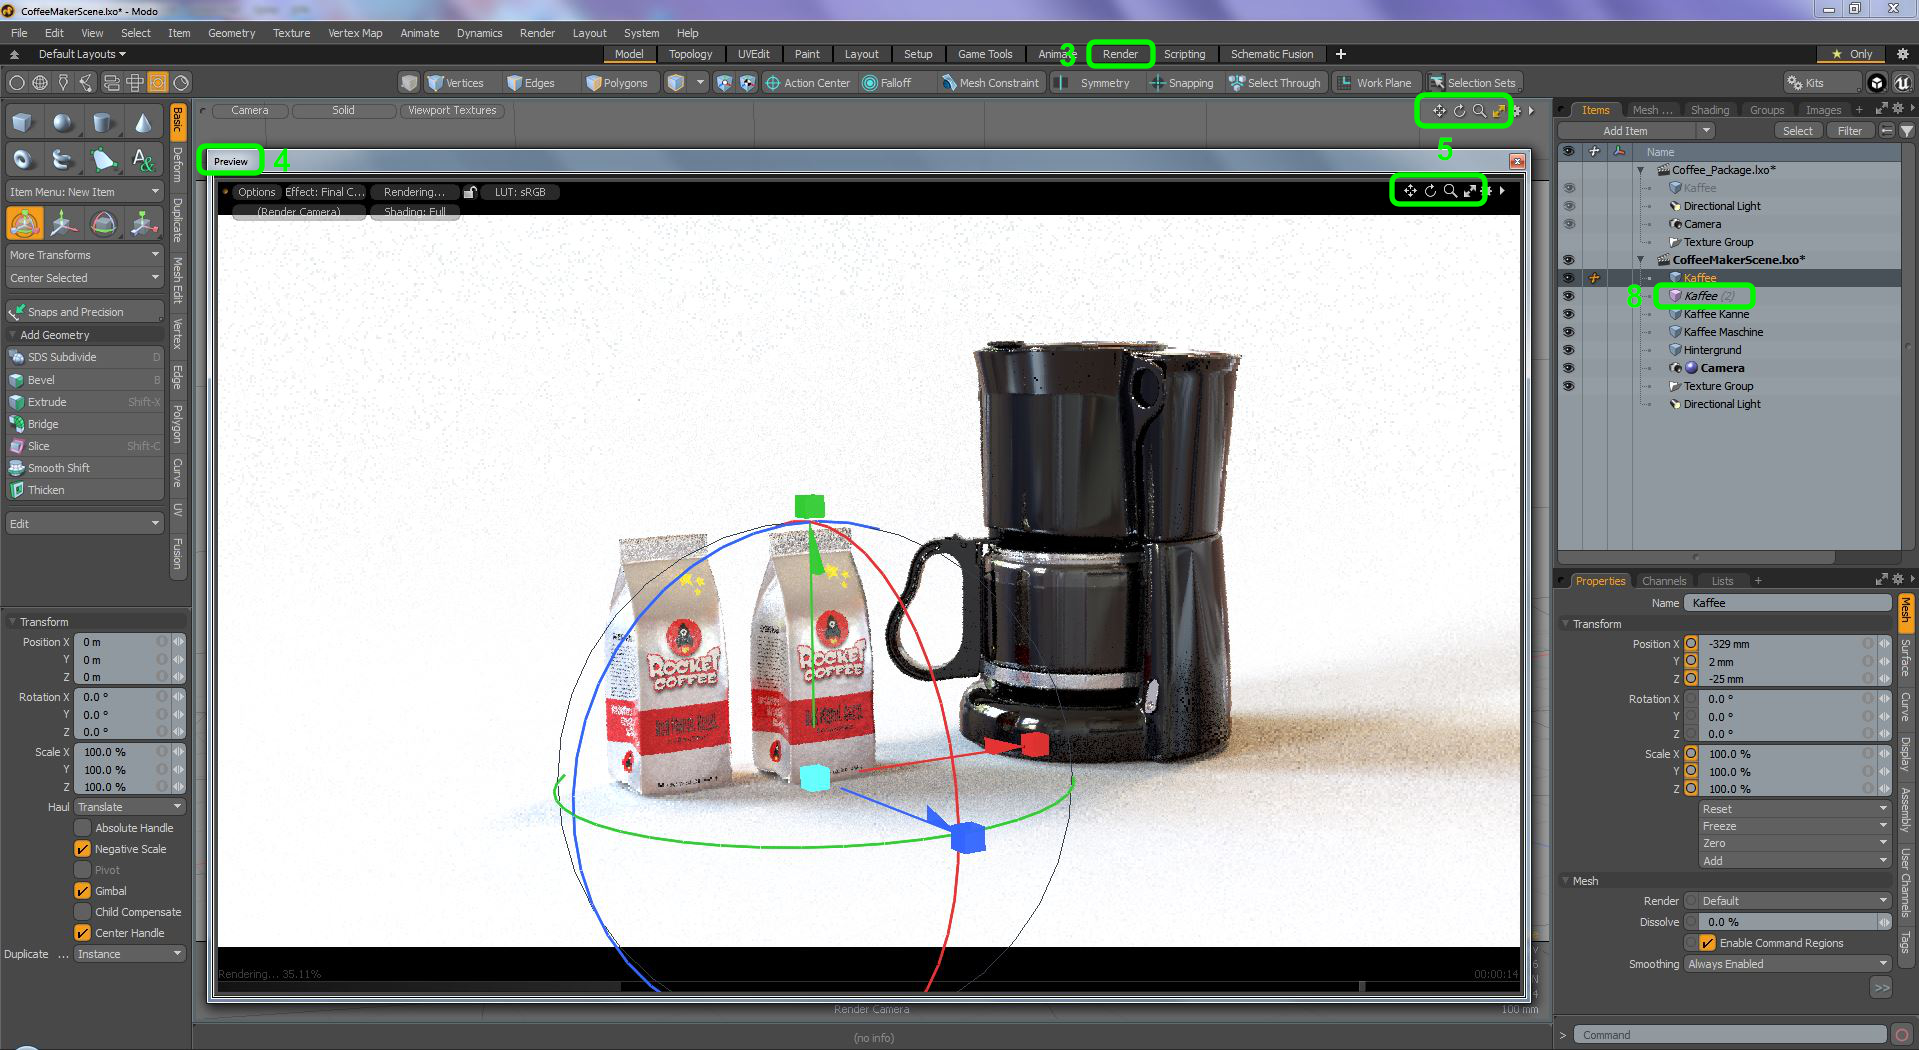Switch to the Topology layout tab

pos(690,54)
